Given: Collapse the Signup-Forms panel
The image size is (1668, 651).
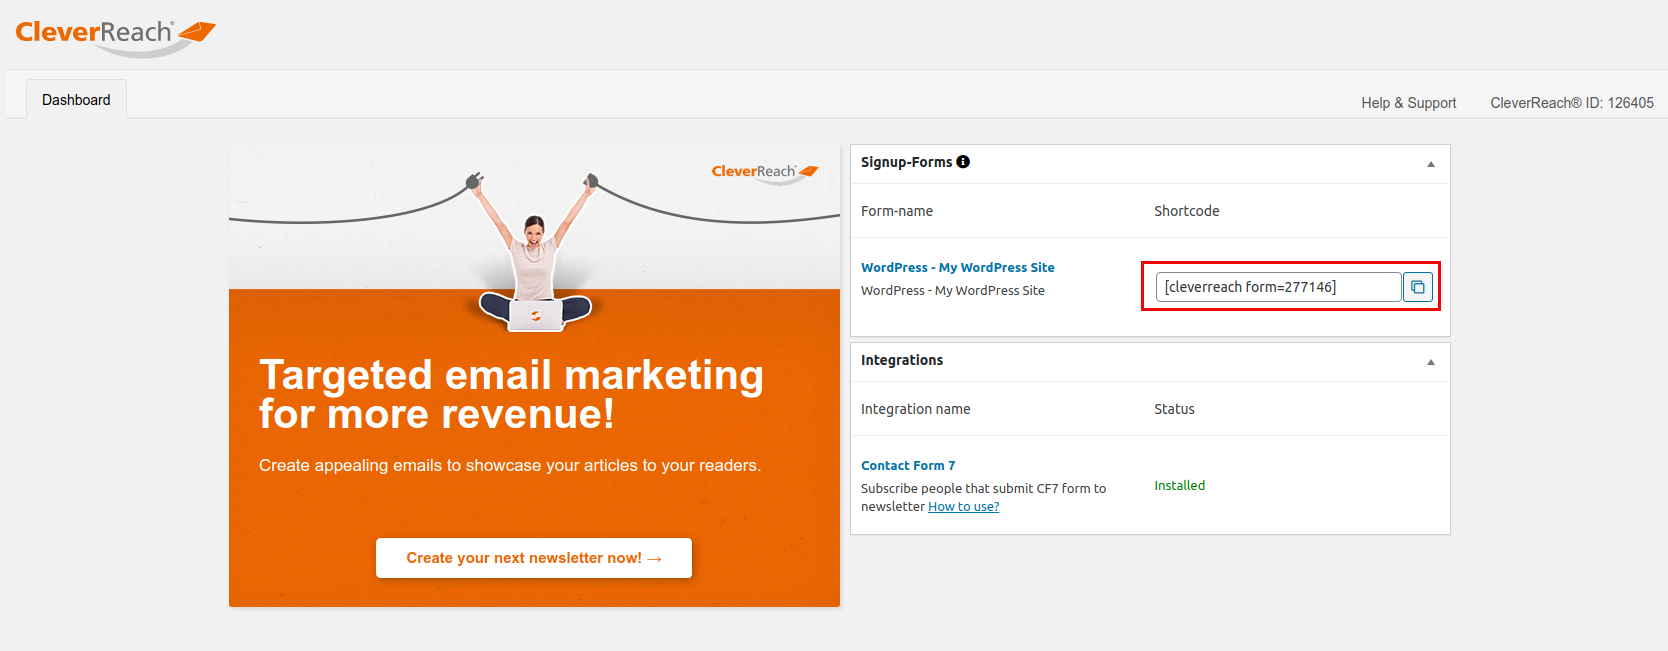Looking at the screenshot, I should [x=1430, y=164].
